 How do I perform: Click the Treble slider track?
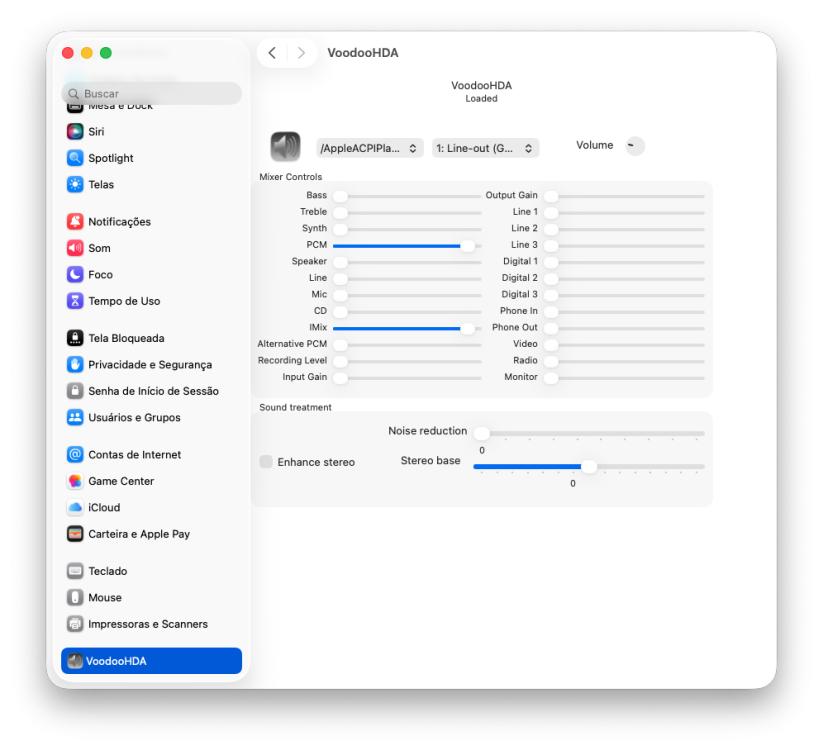[x=407, y=213]
